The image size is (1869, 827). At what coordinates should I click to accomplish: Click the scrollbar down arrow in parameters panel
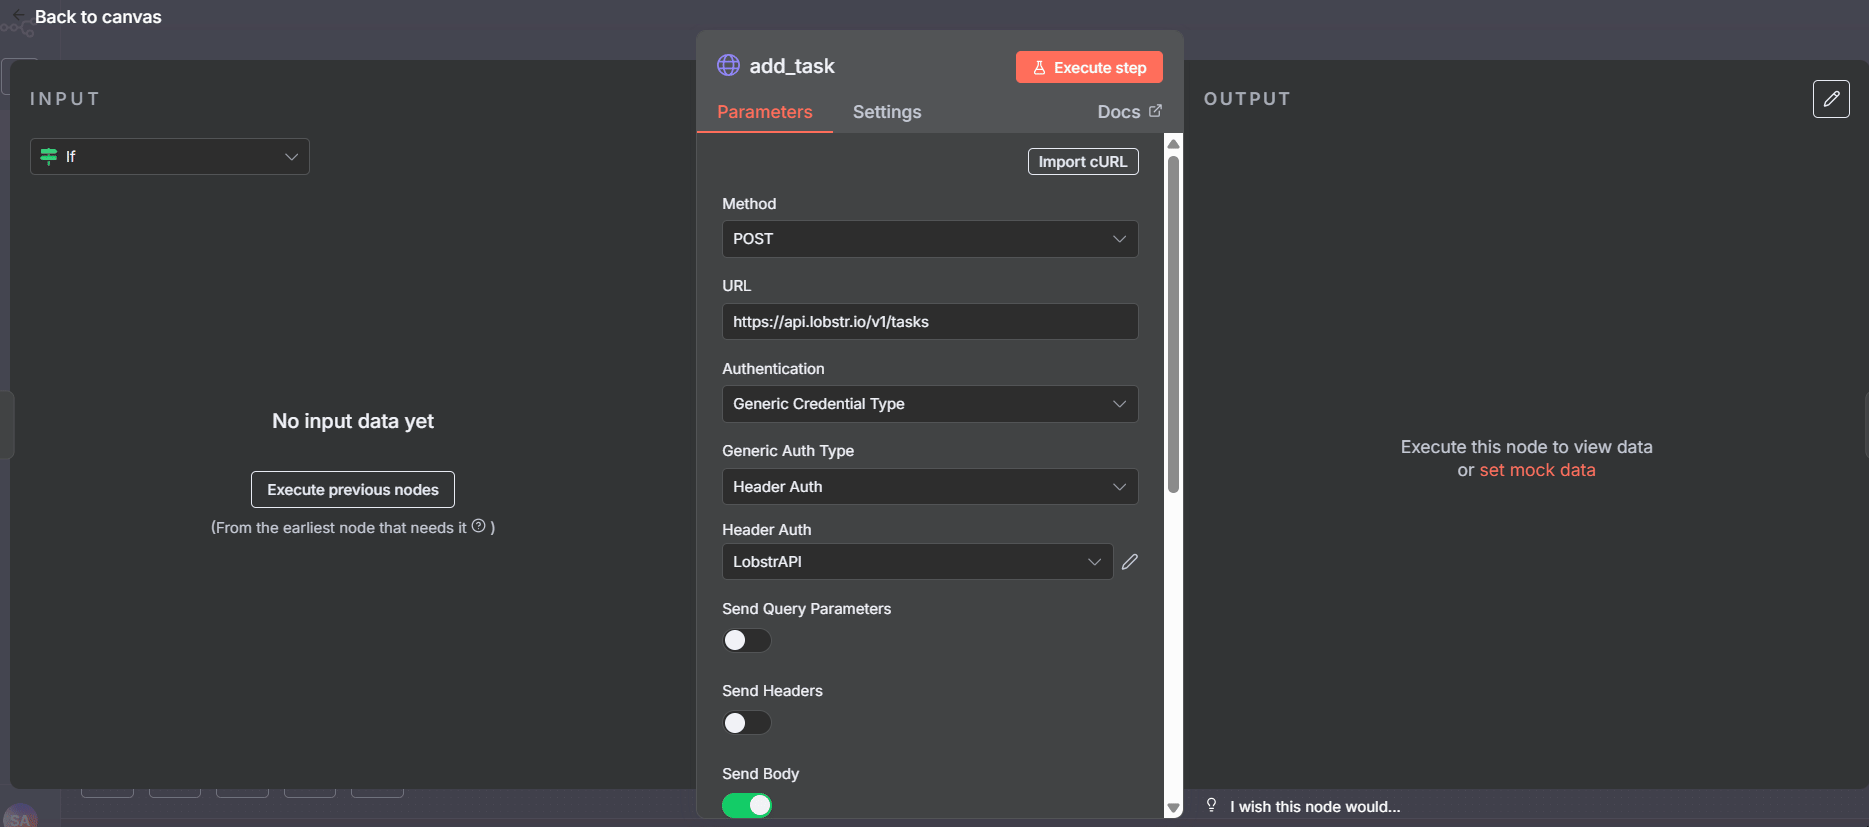point(1174,808)
